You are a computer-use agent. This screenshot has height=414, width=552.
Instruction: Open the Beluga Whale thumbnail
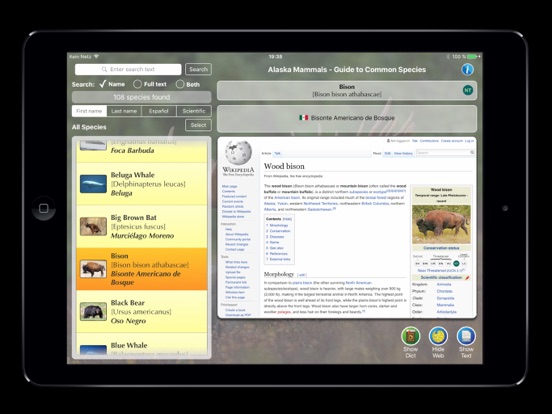tap(93, 184)
